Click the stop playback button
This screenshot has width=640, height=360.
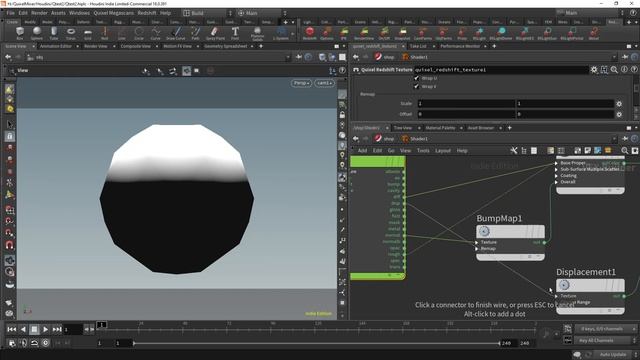pos(34,329)
